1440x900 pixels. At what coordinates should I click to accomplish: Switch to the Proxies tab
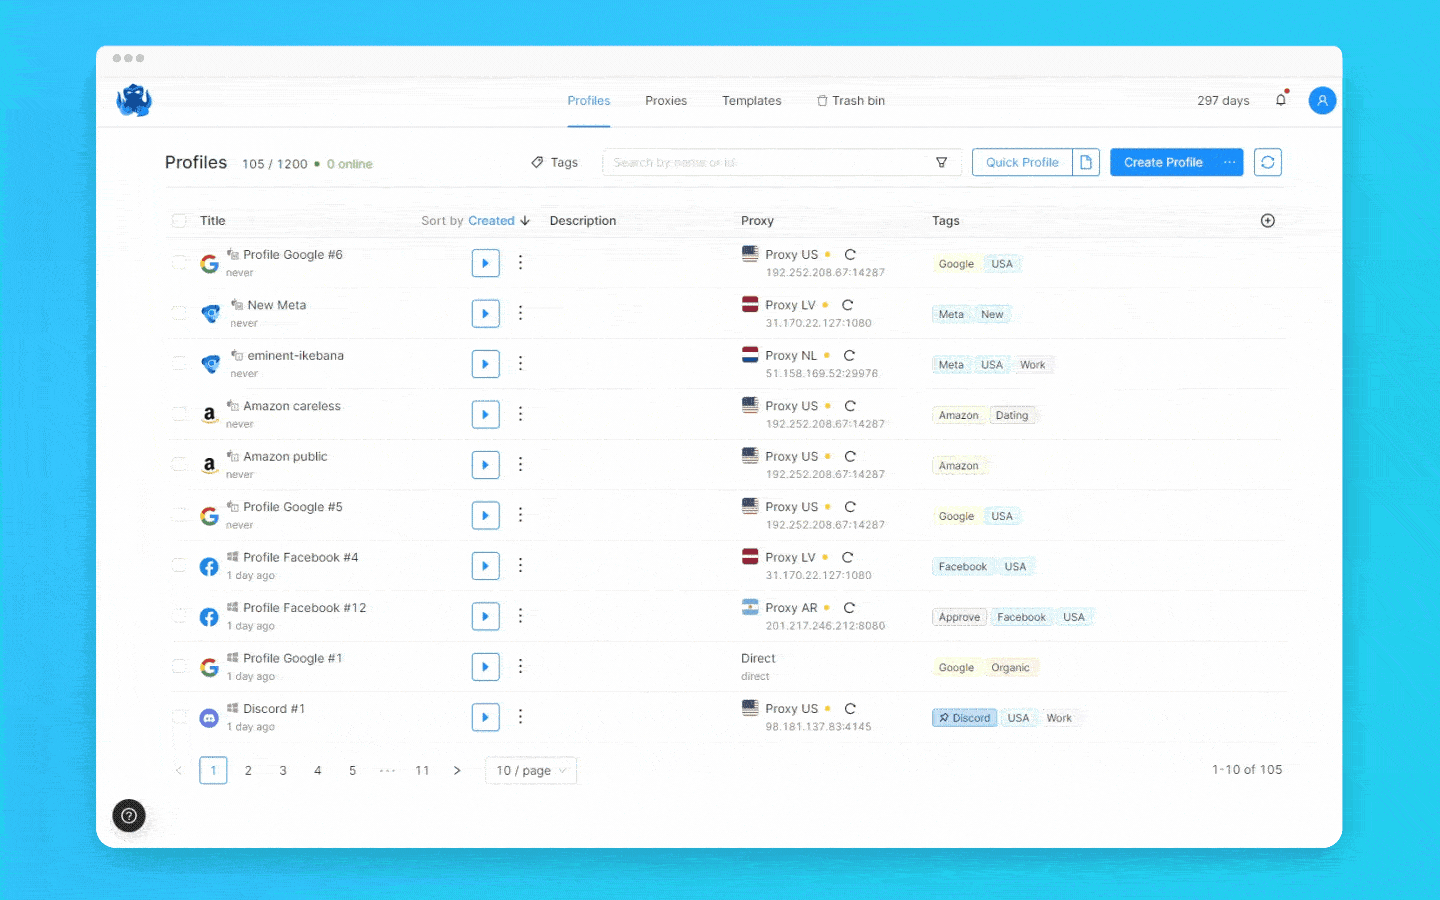click(665, 100)
